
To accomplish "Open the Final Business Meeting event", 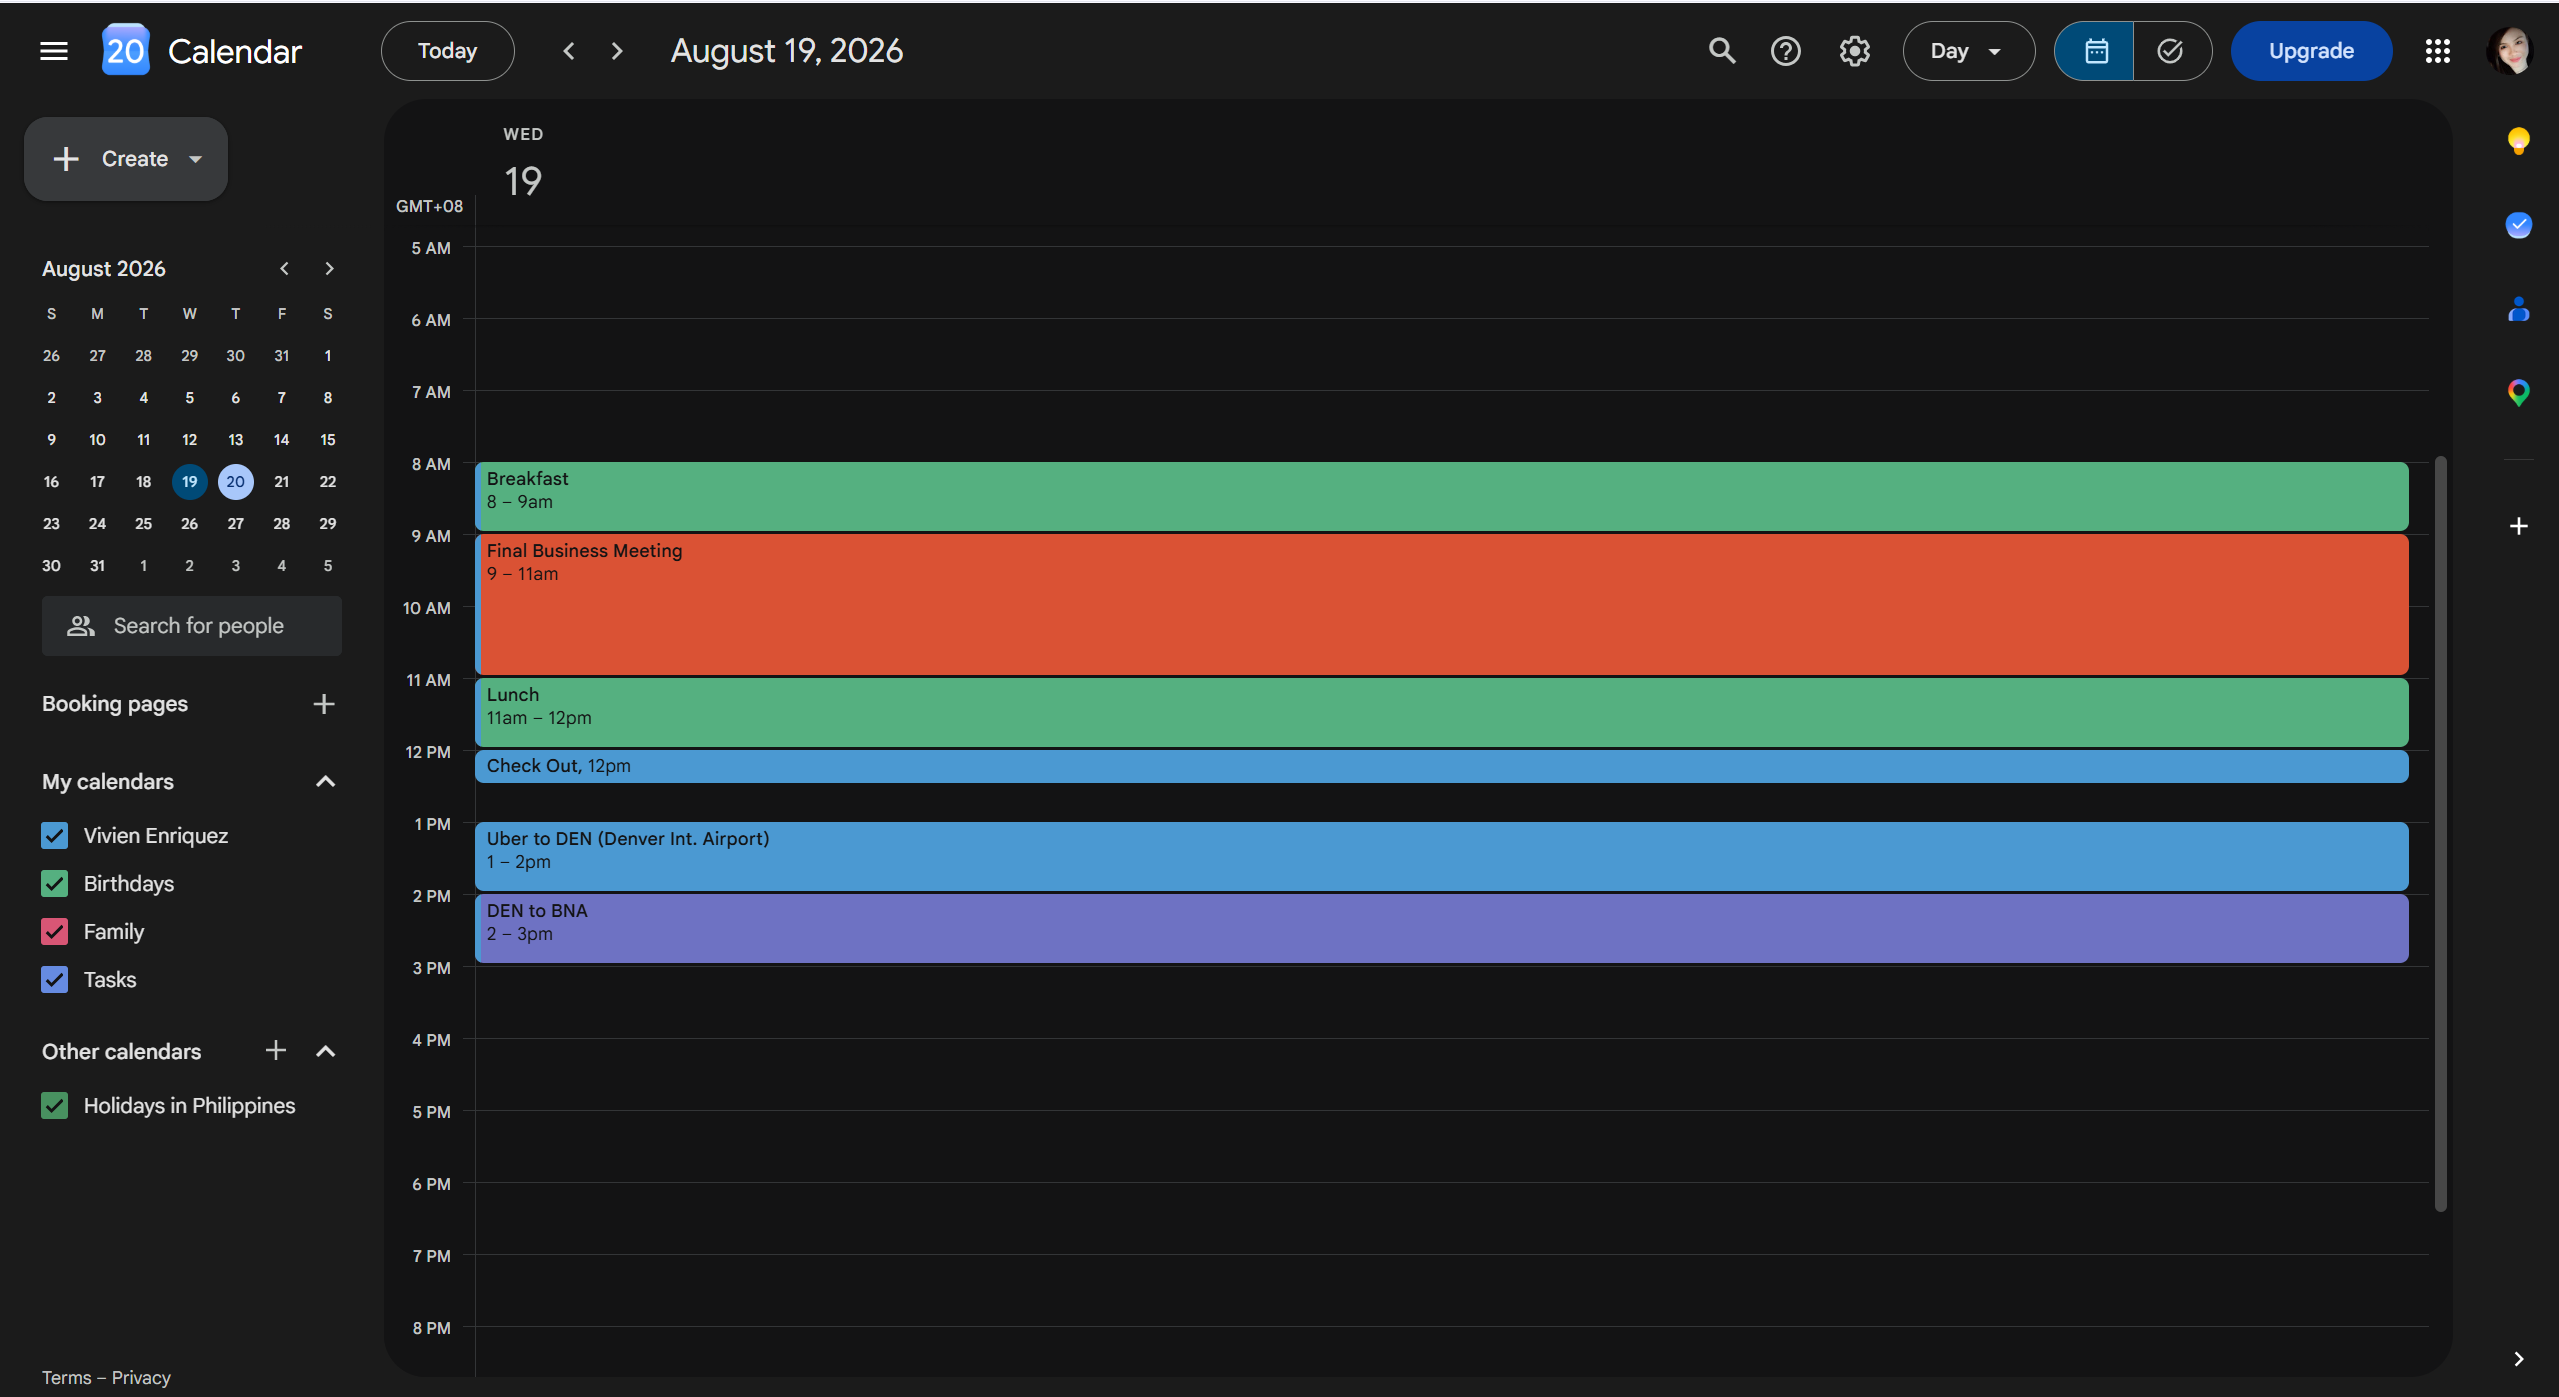I will pos(1442,604).
